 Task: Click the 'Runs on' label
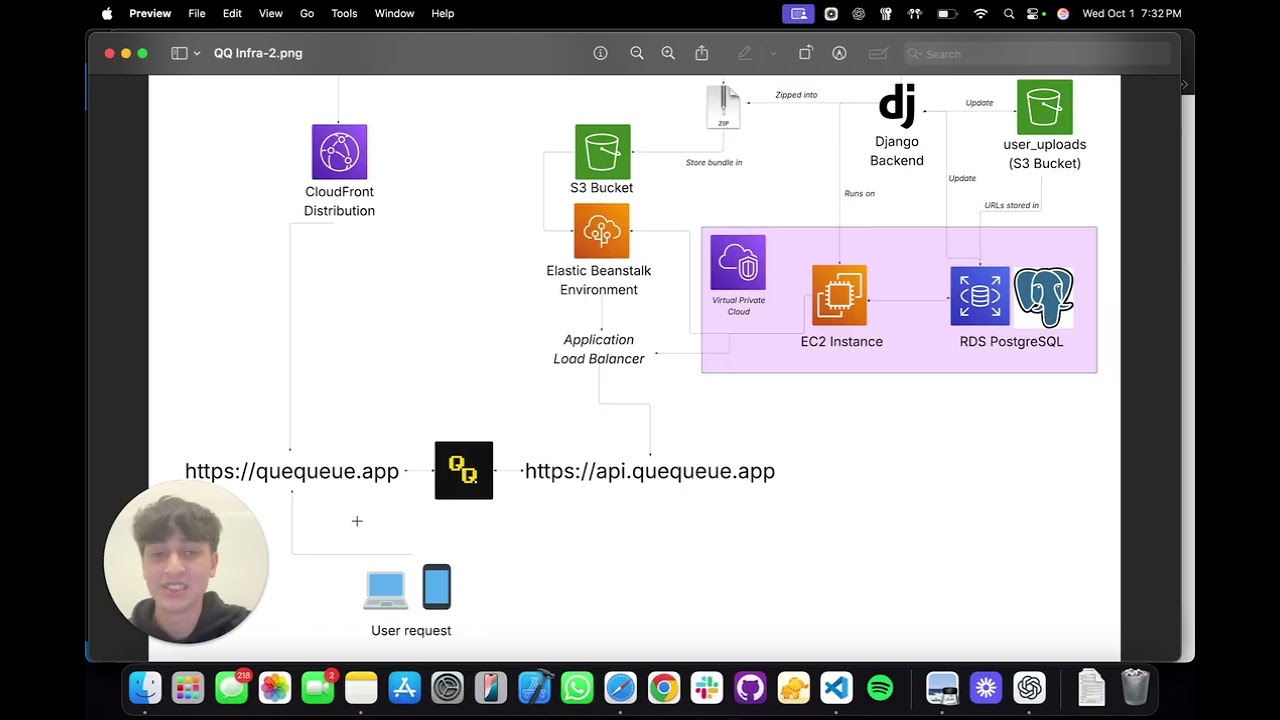click(859, 193)
